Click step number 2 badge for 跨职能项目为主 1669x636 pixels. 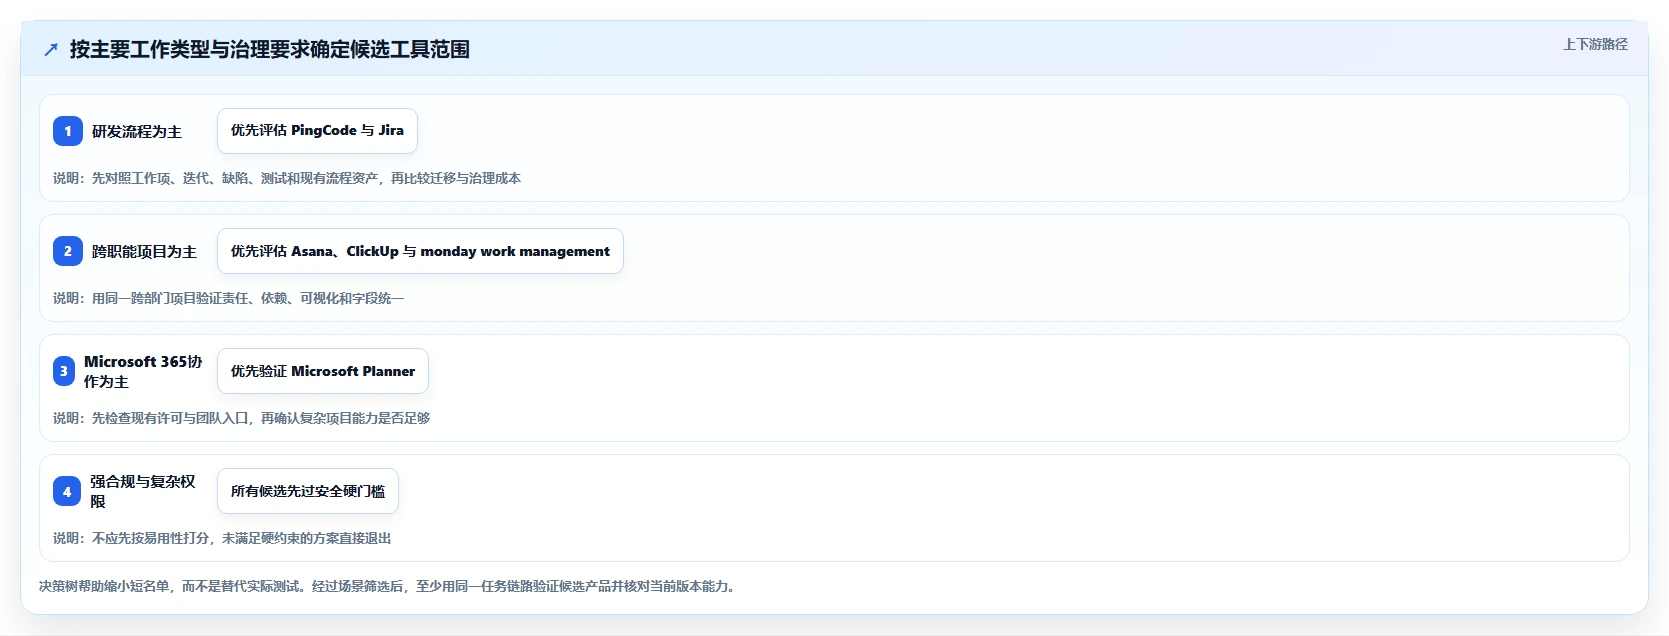click(x=68, y=251)
